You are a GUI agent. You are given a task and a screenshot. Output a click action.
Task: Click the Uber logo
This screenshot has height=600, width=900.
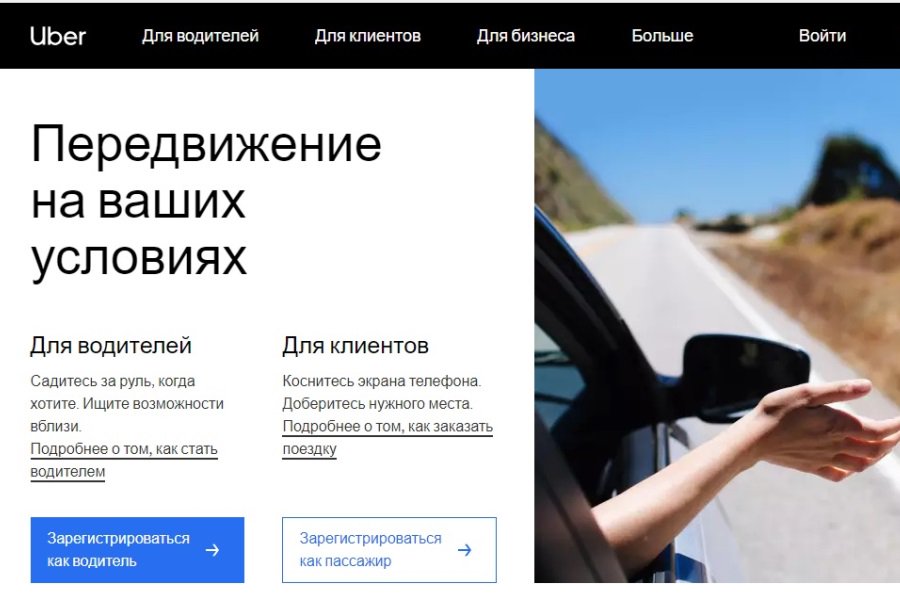click(58, 36)
